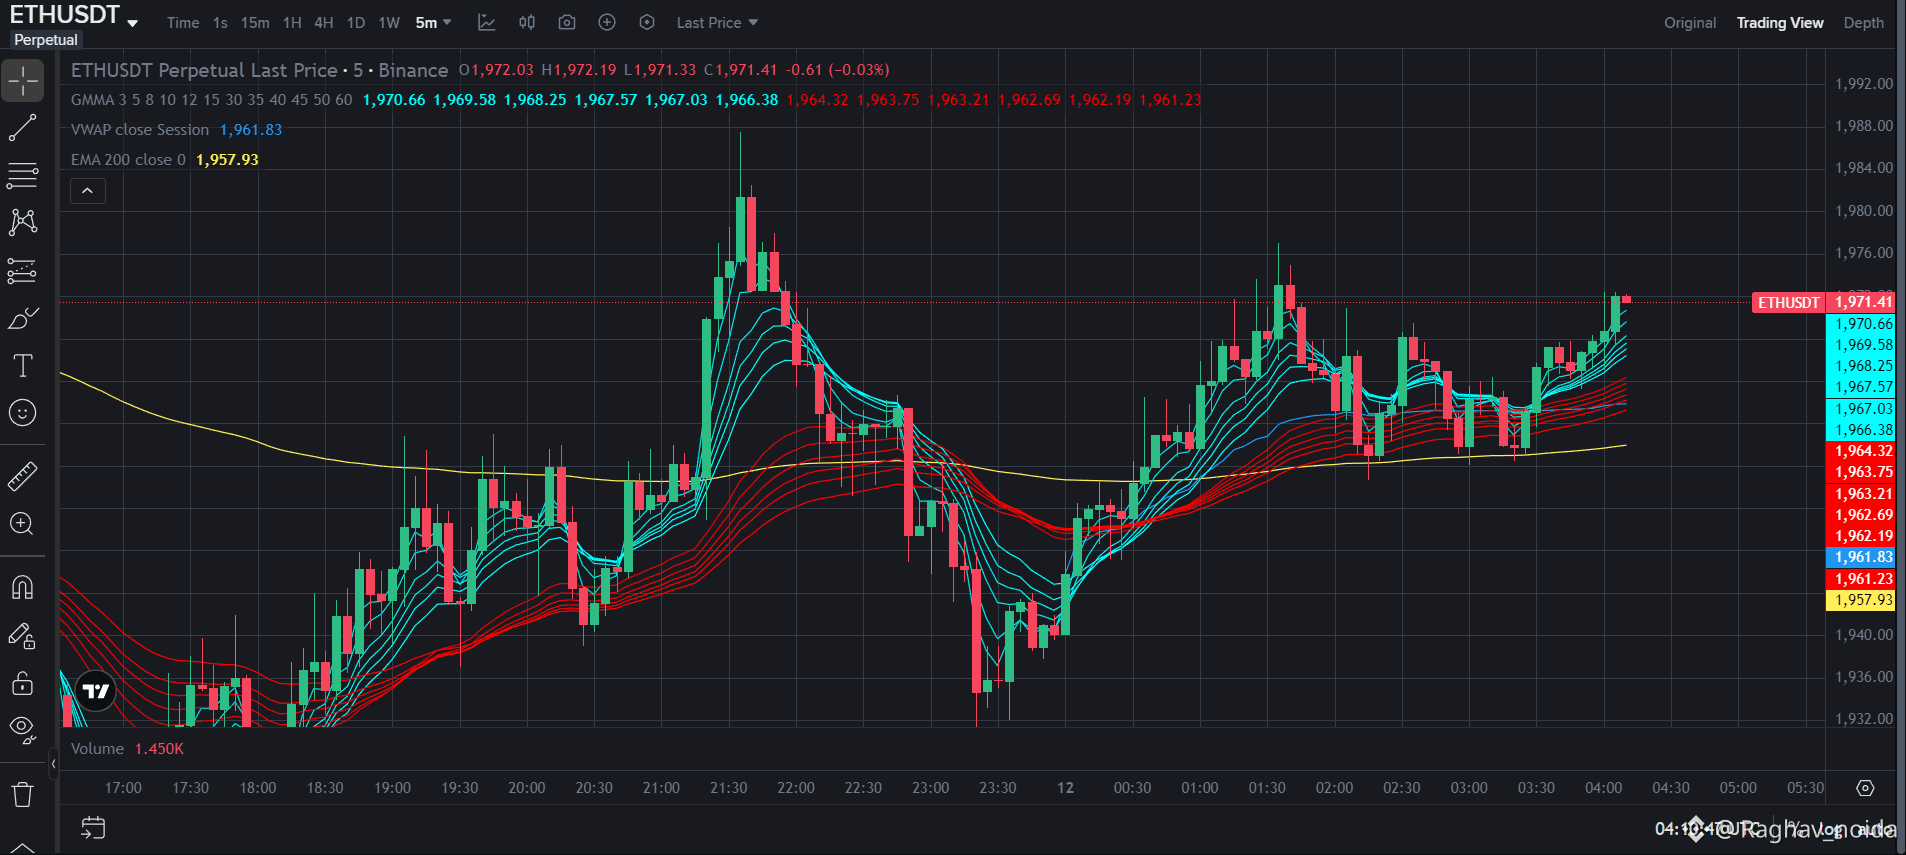
Task: Click the trash remove drawings icon
Action: click(23, 794)
